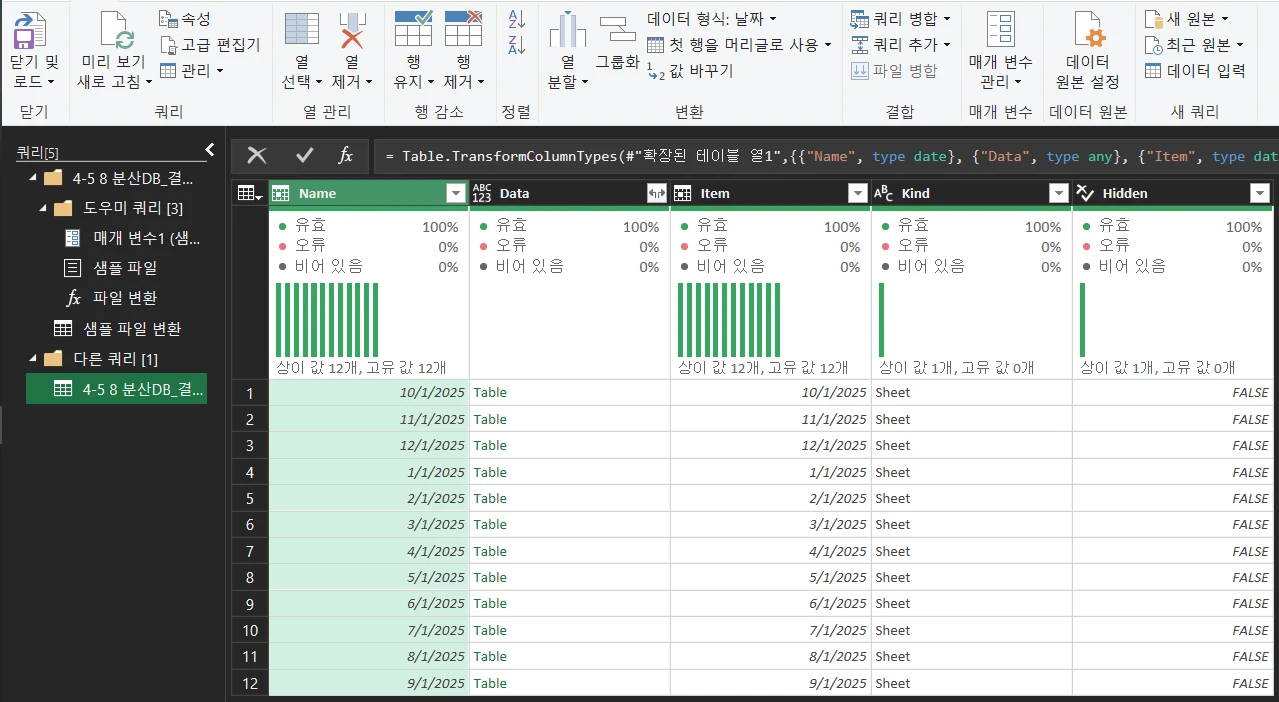The width and height of the screenshot is (1279, 702).
Task: Click the 열 제거 icon
Action: 351,31
